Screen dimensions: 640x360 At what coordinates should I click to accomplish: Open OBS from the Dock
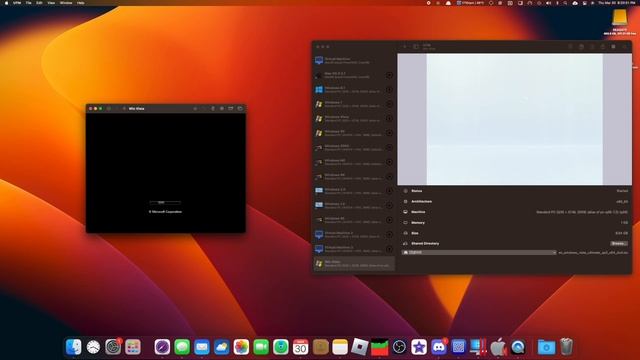pos(399,347)
